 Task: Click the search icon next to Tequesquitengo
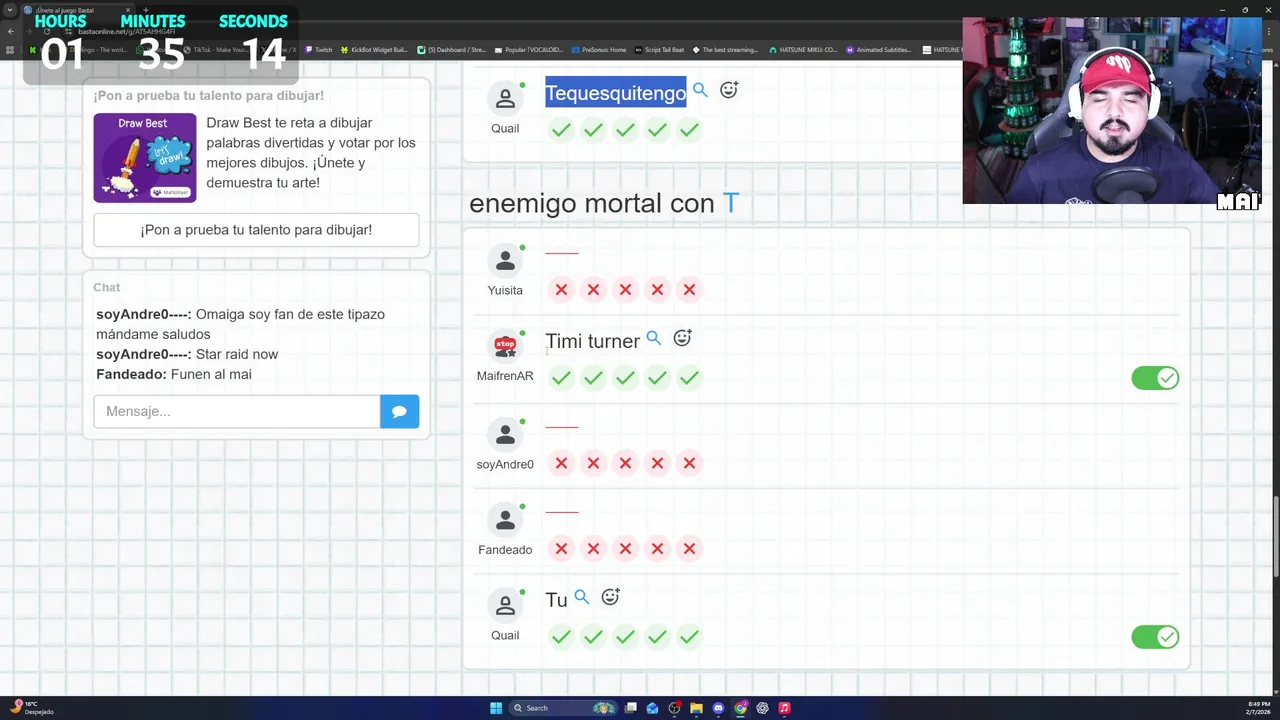(x=700, y=90)
